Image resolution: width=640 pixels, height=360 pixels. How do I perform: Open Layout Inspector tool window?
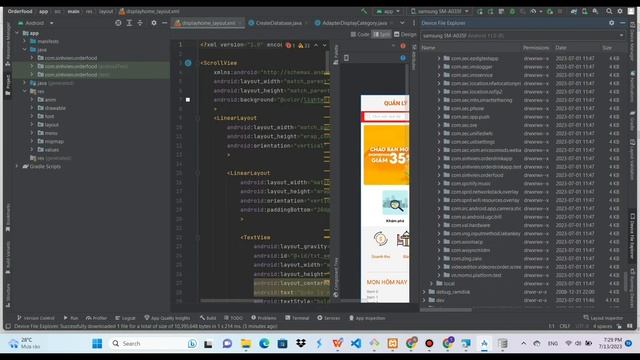(603, 318)
